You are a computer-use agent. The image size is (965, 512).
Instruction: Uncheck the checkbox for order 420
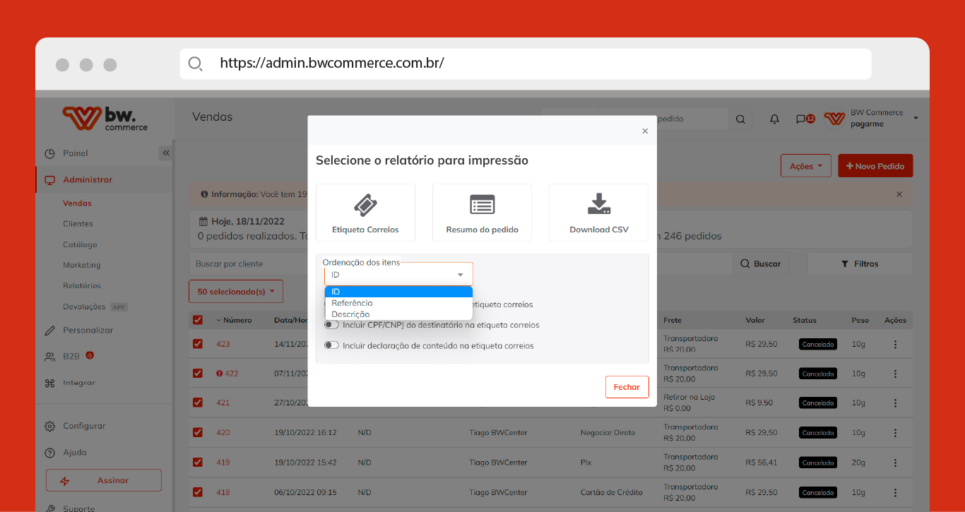(x=198, y=433)
